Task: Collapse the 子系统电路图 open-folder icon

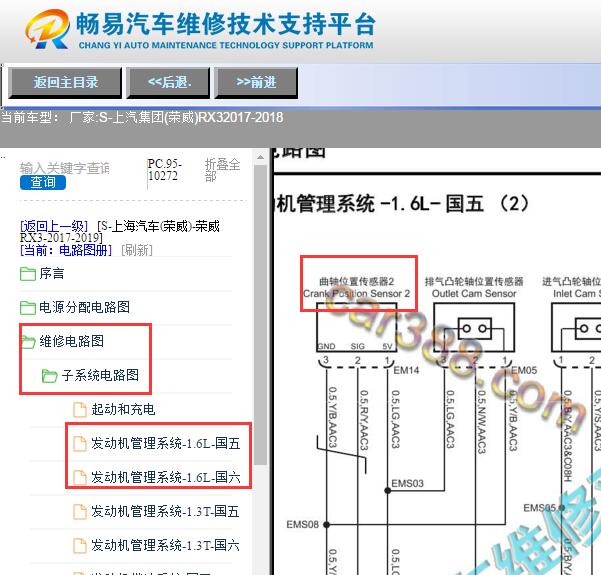Action: pyautogui.click(x=49, y=376)
